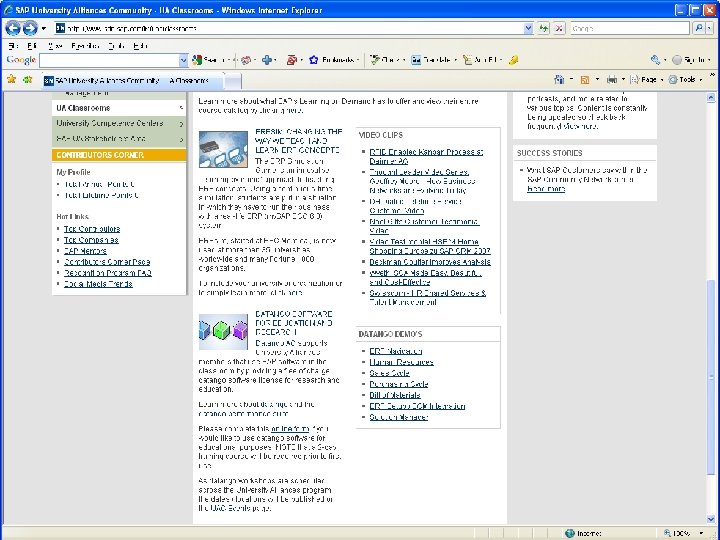Go forward with the IE Forward arrow
720x540 pixels.
(x=30, y=28)
